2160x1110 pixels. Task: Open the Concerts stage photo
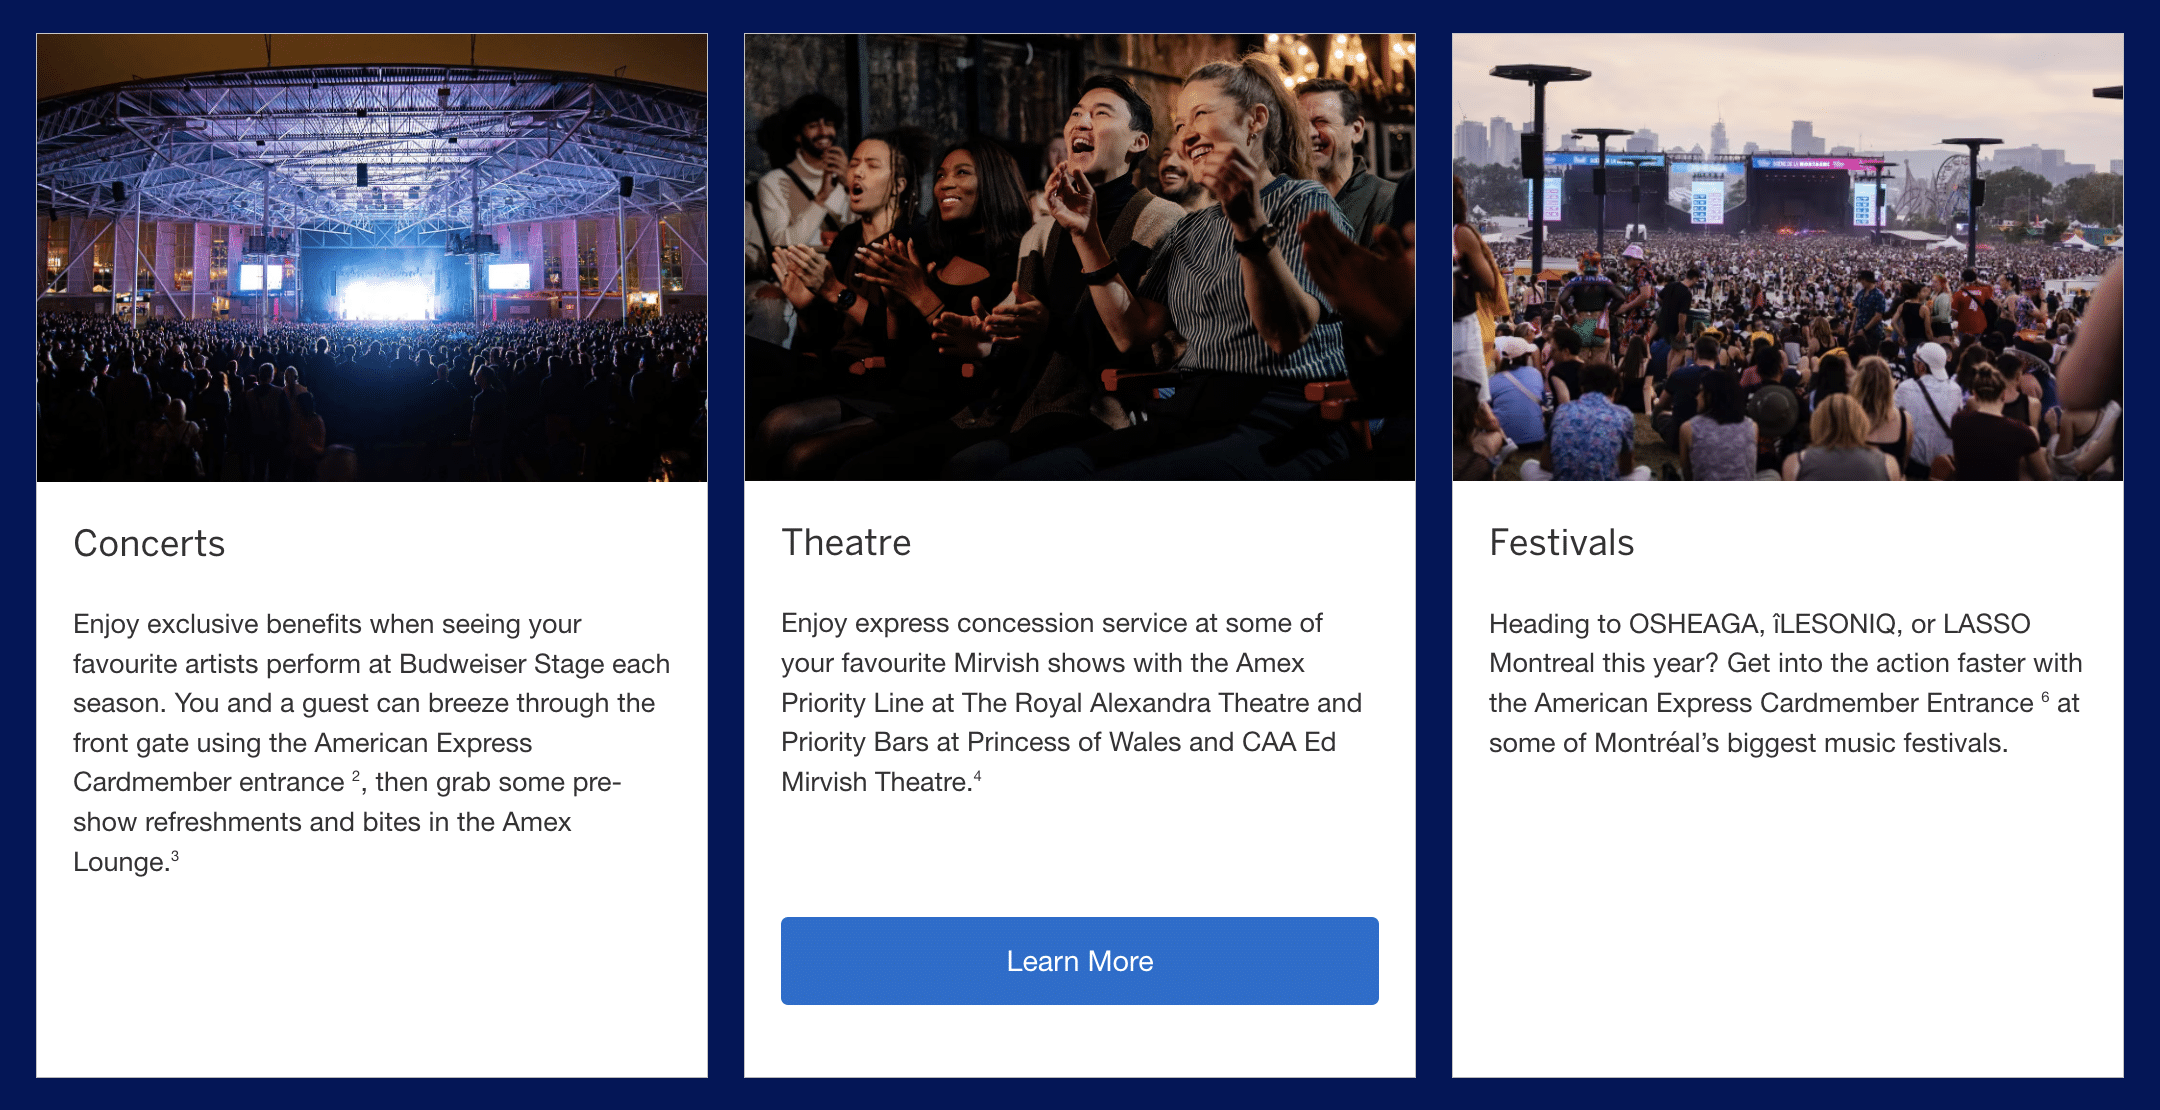click(372, 258)
